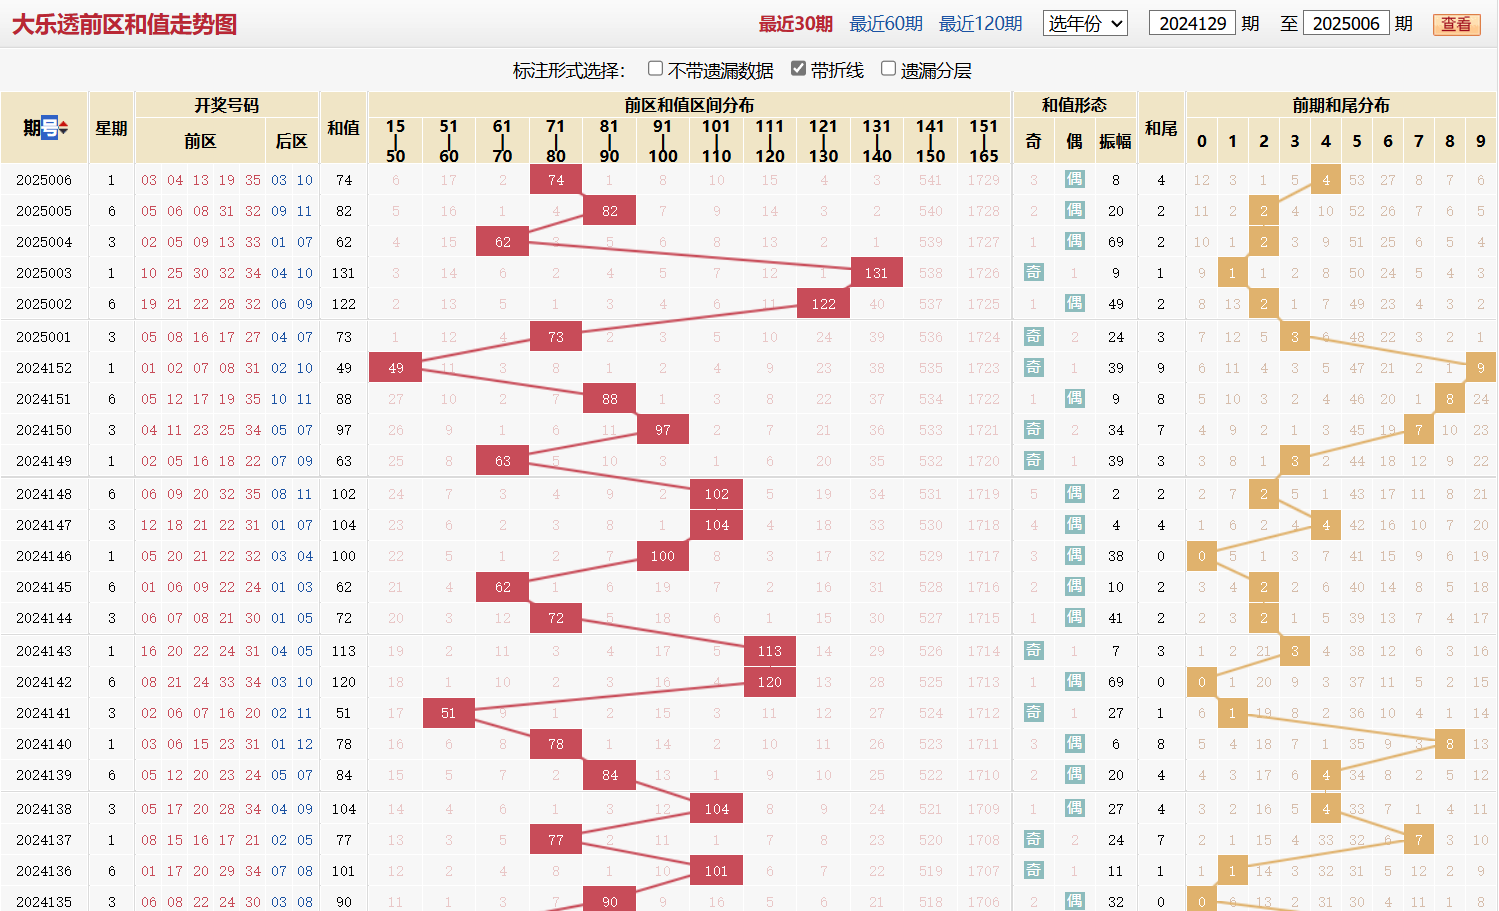Image resolution: width=1499 pixels, height=911 pixels.
Task: Click amplitude value 69 in row 2025004
Action: point(1116,242)
